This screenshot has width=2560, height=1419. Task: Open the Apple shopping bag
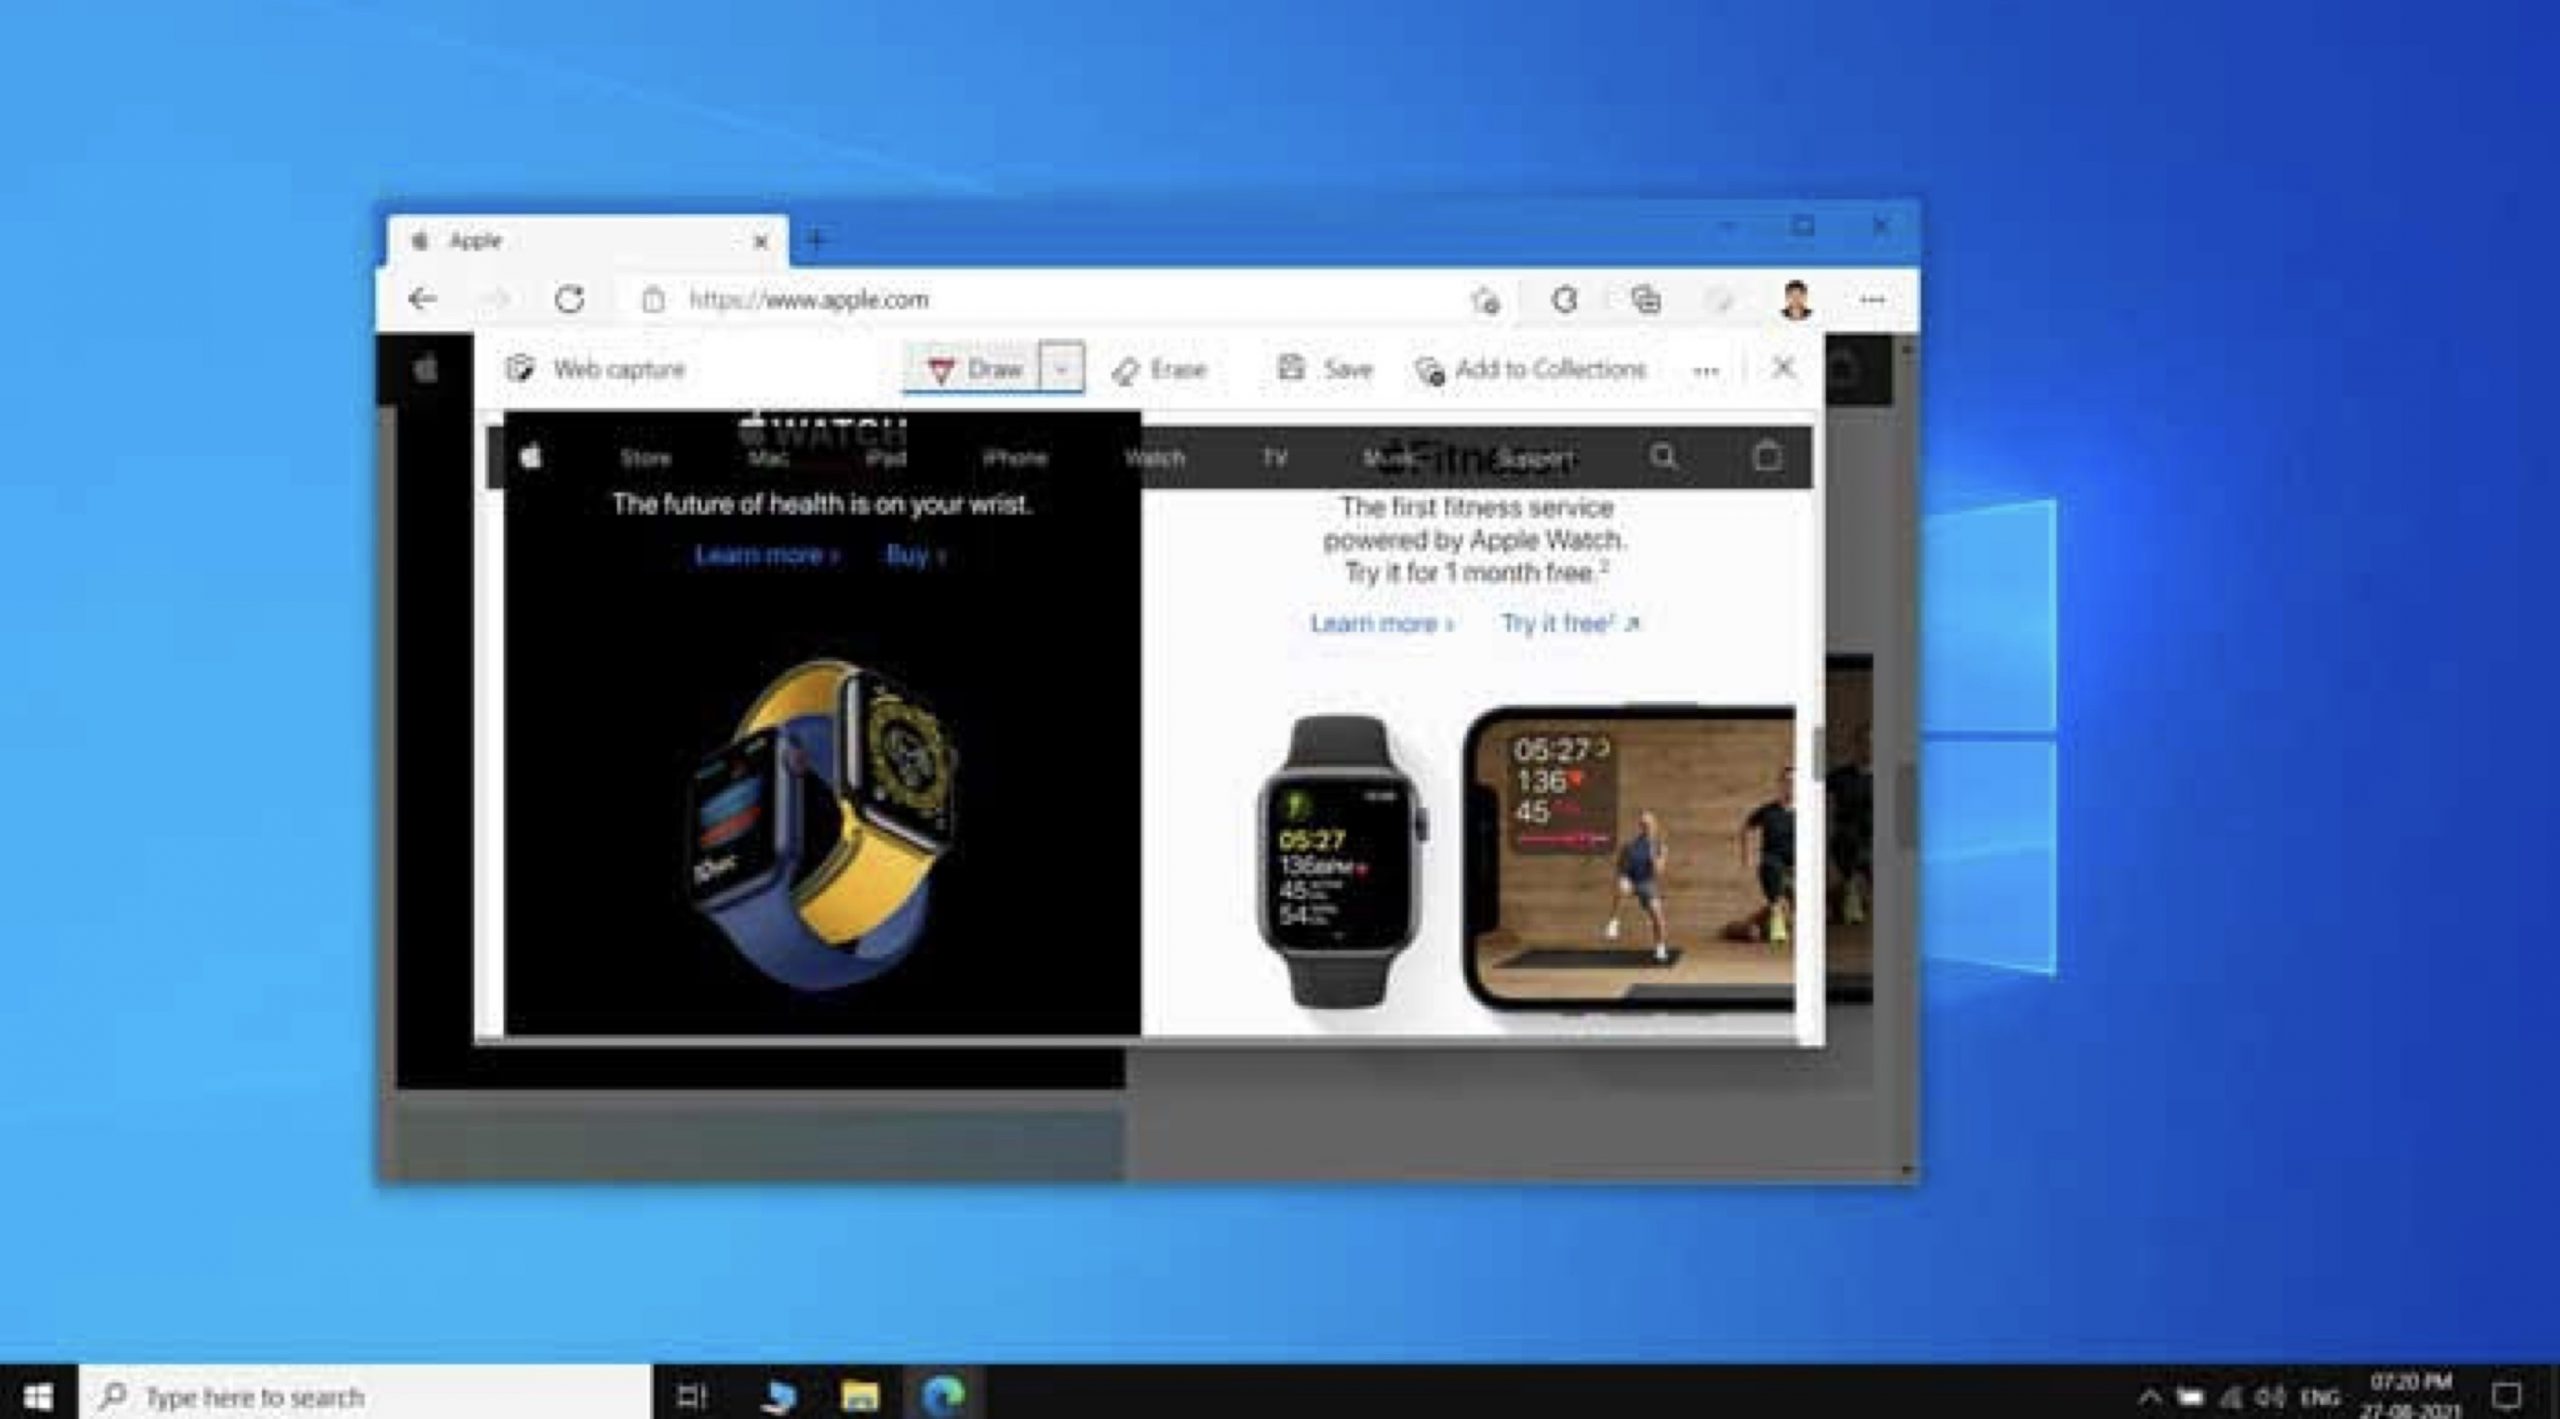(x=1769, y=457)
